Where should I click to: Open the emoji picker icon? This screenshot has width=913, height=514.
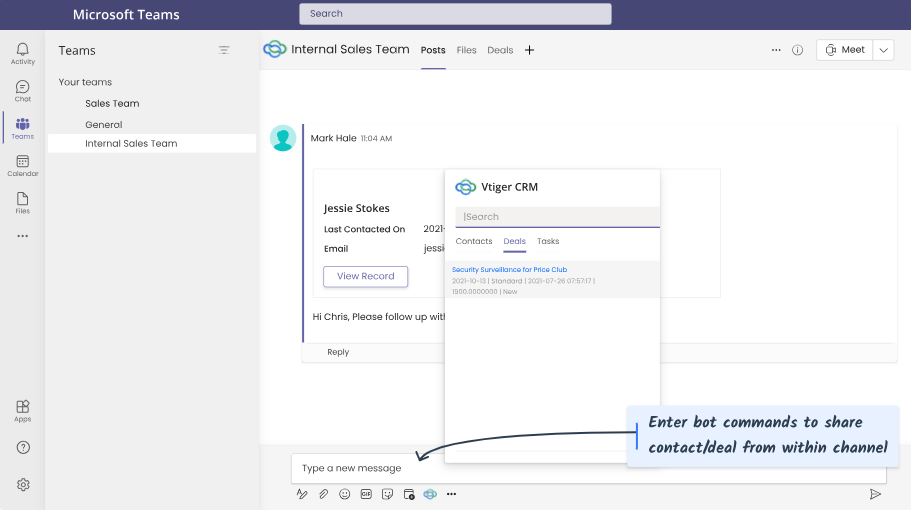[x=345, y=494]
